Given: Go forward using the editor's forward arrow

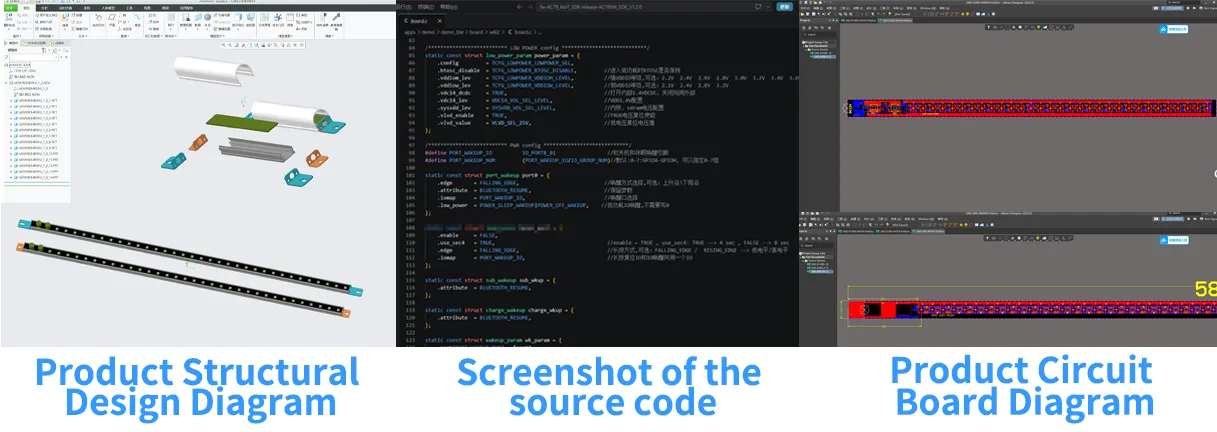Looking at the screenshot, I should [531, 6].
